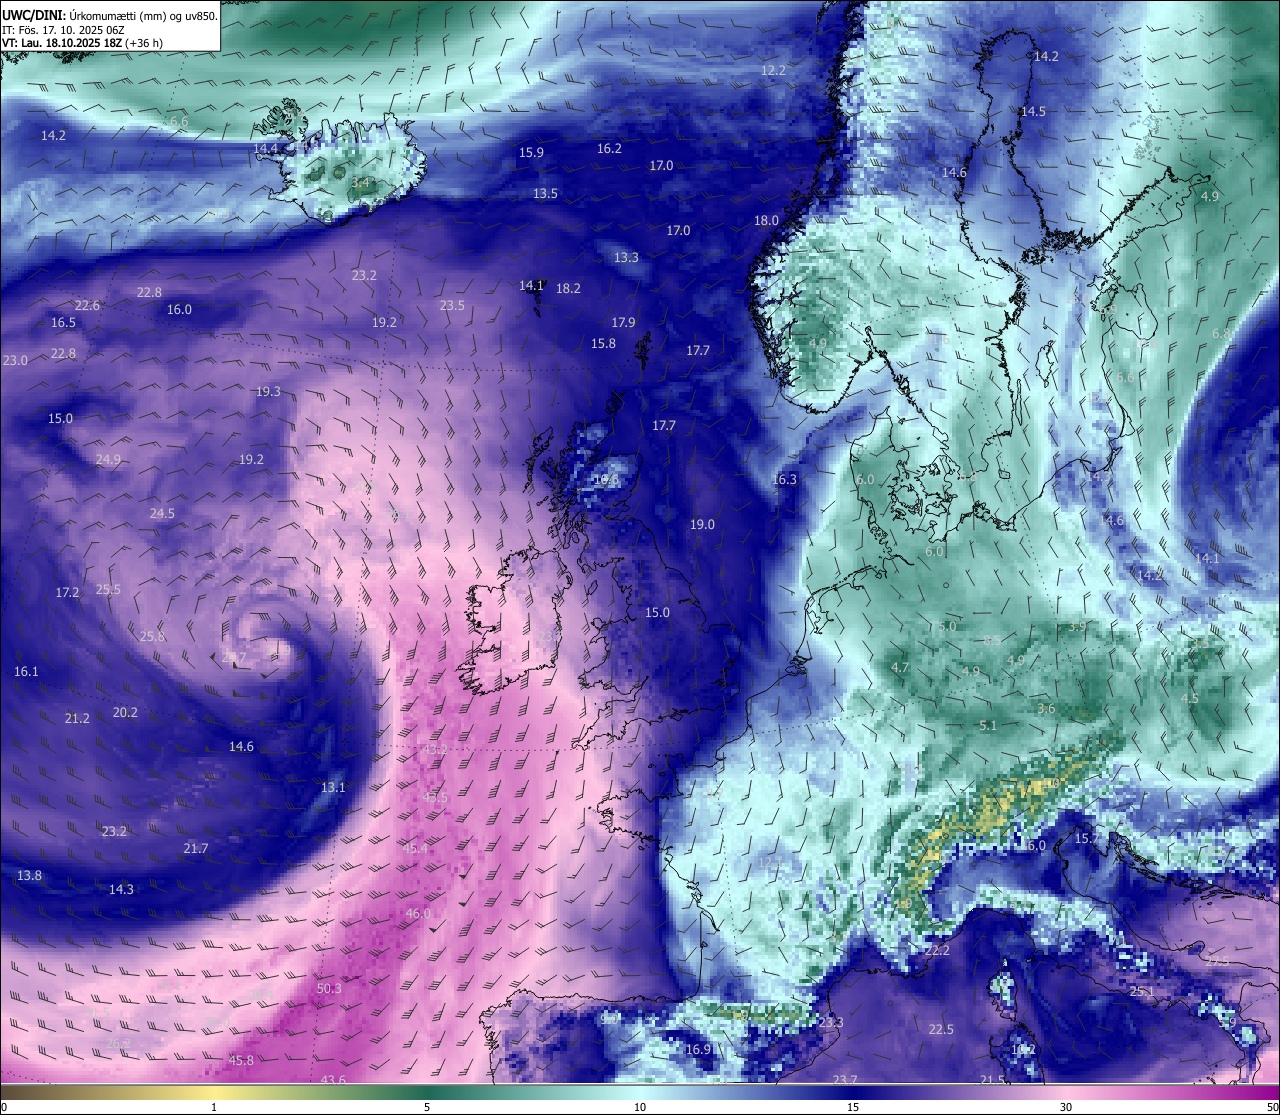Select the 25.1 value over Italy
1280x1115 pixels.
[x=1142, y=992]
